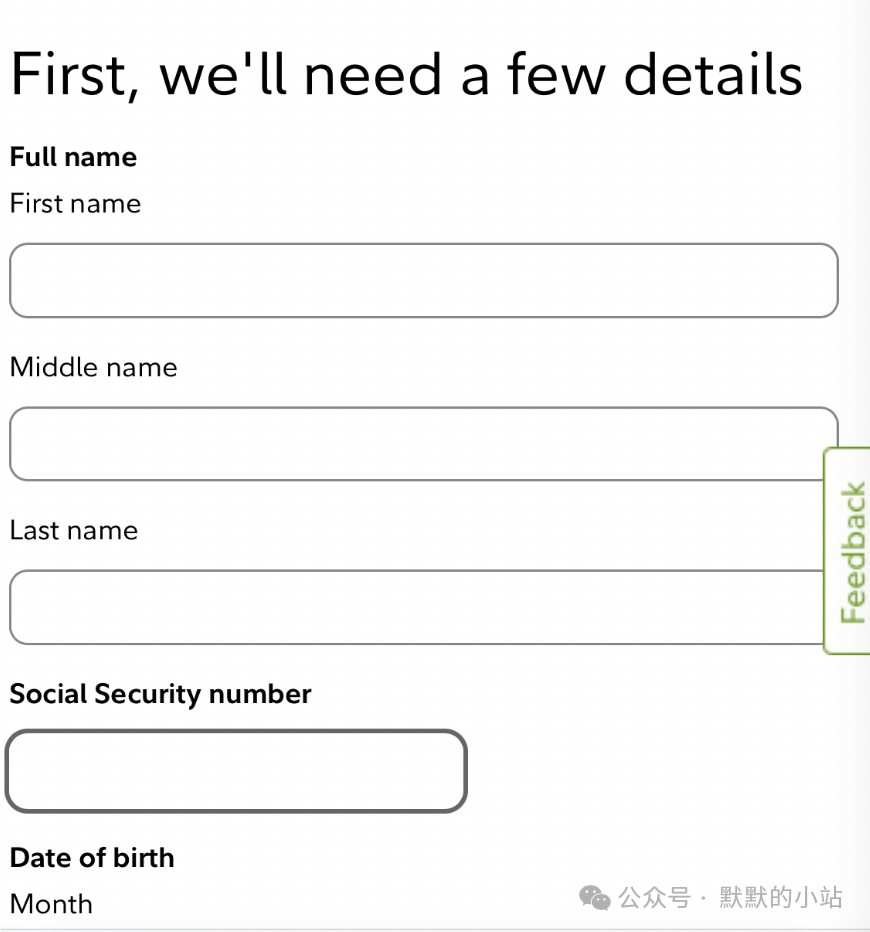870x932 pixels.
Task: Click the WeChat logo icon in the watermark
Action: (x=595, y=898)
